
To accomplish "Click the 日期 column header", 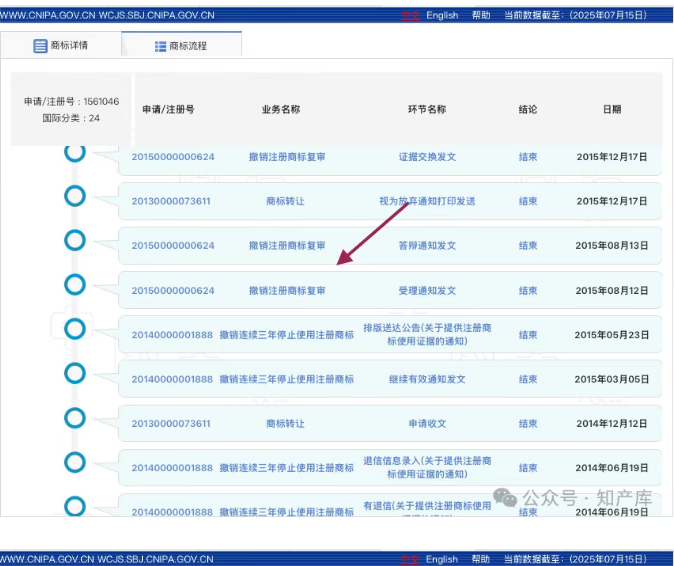I will 612,109.
